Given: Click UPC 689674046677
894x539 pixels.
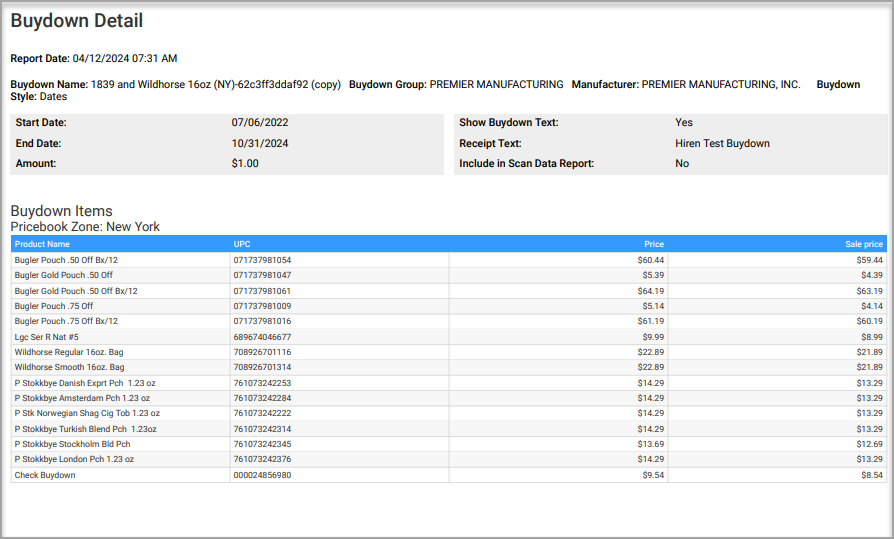Looking at the screenshot, I should 262,337.
